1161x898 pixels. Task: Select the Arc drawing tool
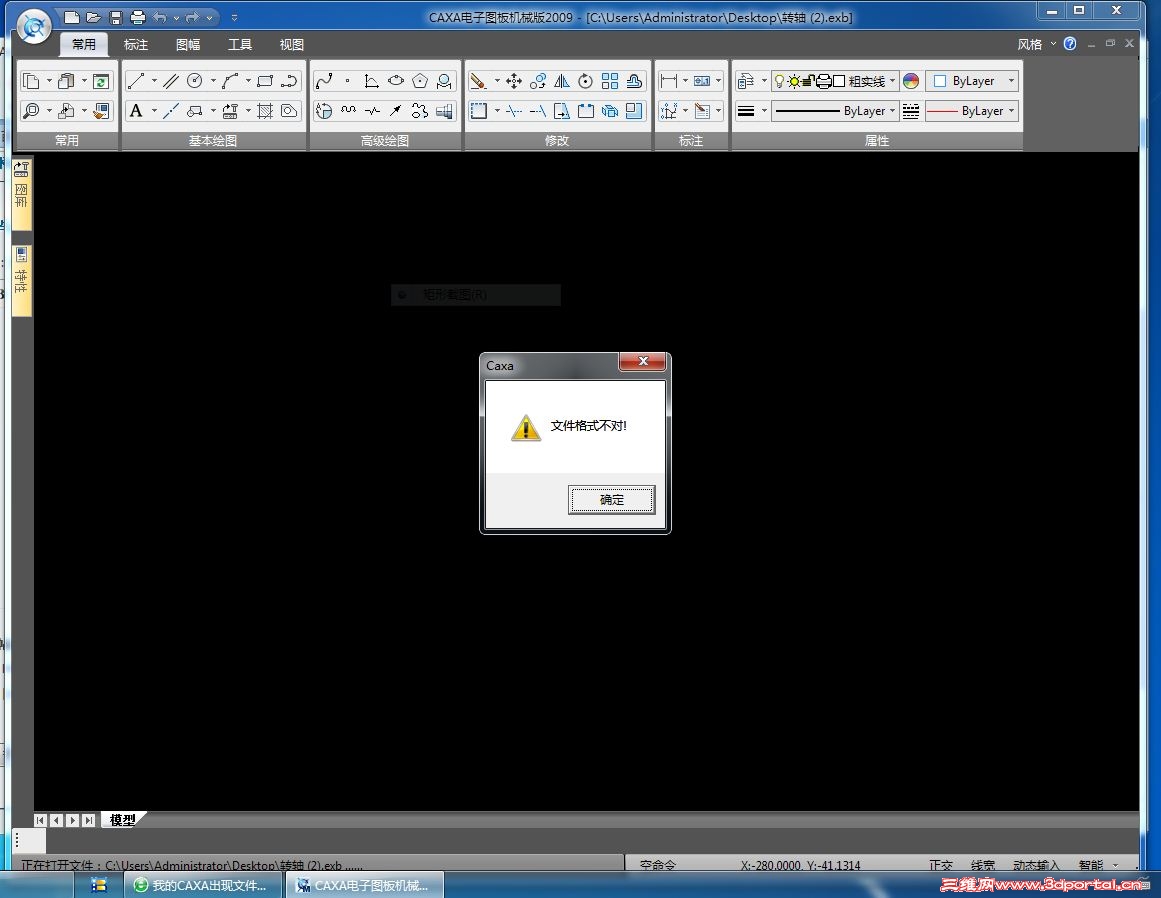(230, 81)
